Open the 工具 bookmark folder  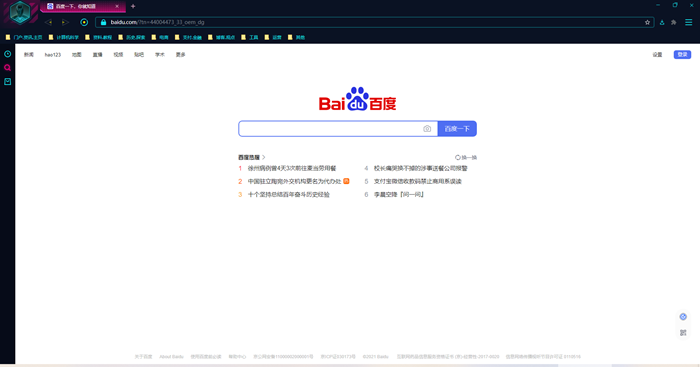(250, 38)
